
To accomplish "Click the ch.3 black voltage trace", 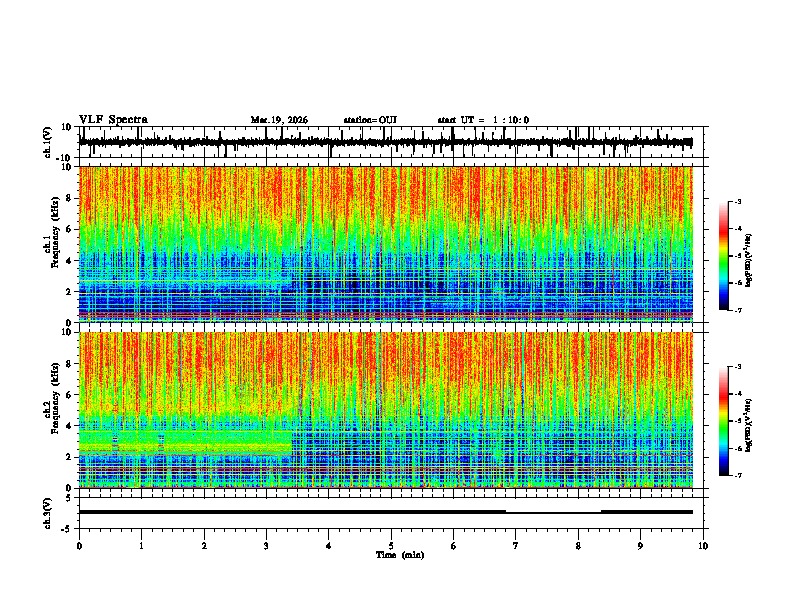I will point(385,512).
